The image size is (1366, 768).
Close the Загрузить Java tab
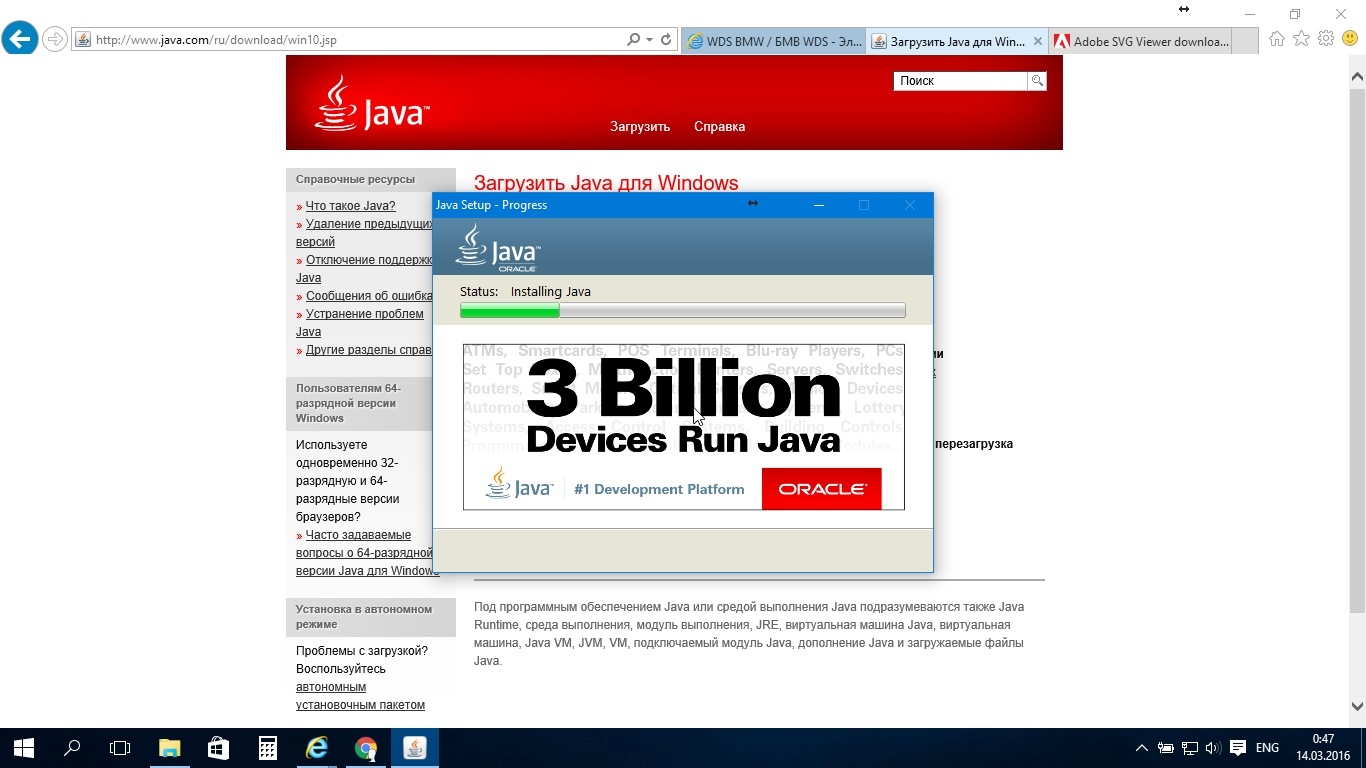pyautogui.click(x=1038, y=41)
